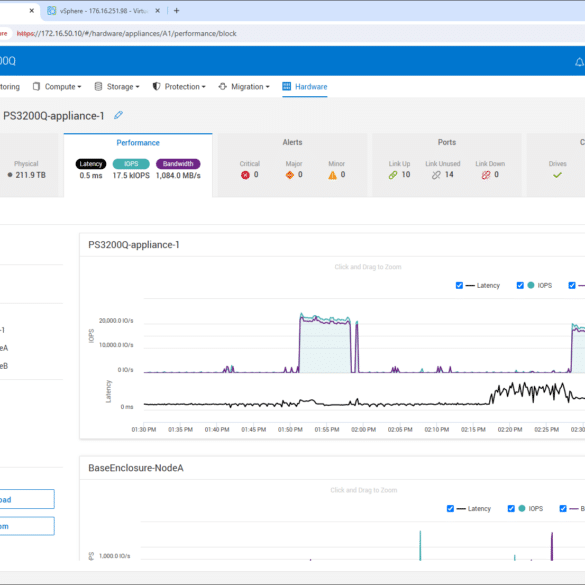This screenshot has height=585, width=585.
Task: Click the '17.5 kIOPS' value
Action: point(131,175)
